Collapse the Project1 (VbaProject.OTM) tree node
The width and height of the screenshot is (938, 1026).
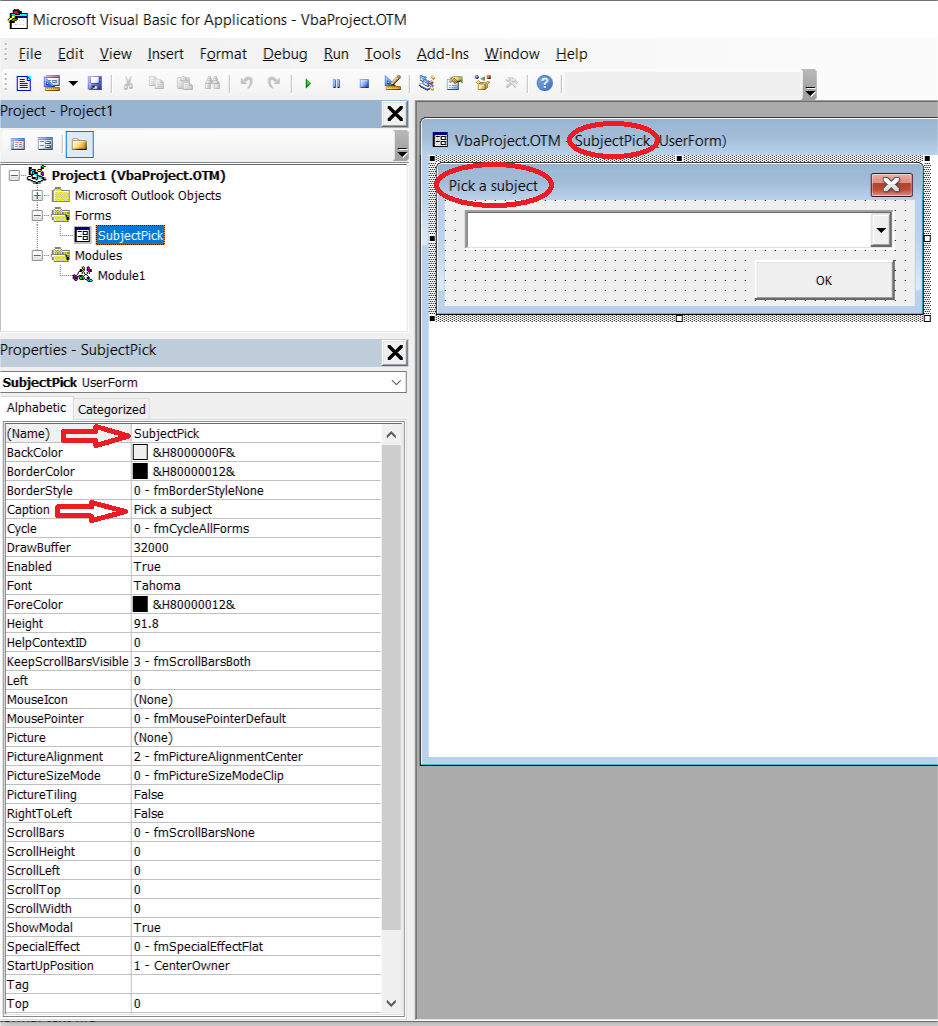(x=14, y=175)
